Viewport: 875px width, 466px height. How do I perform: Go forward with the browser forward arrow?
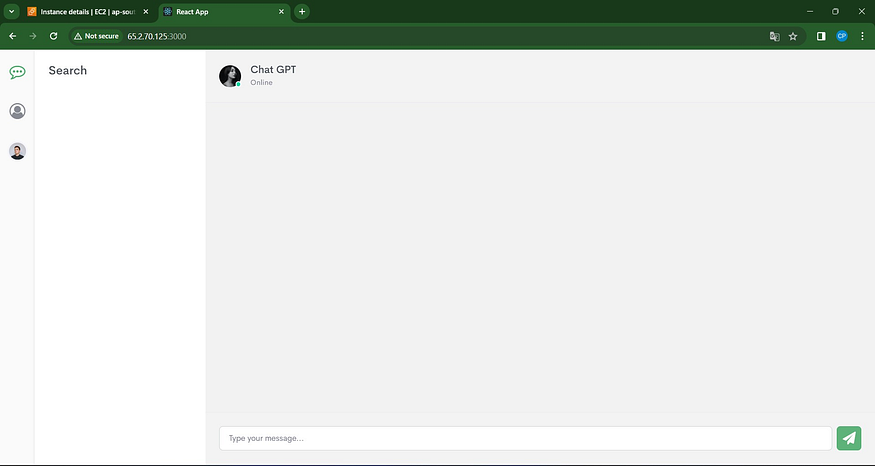33,36
